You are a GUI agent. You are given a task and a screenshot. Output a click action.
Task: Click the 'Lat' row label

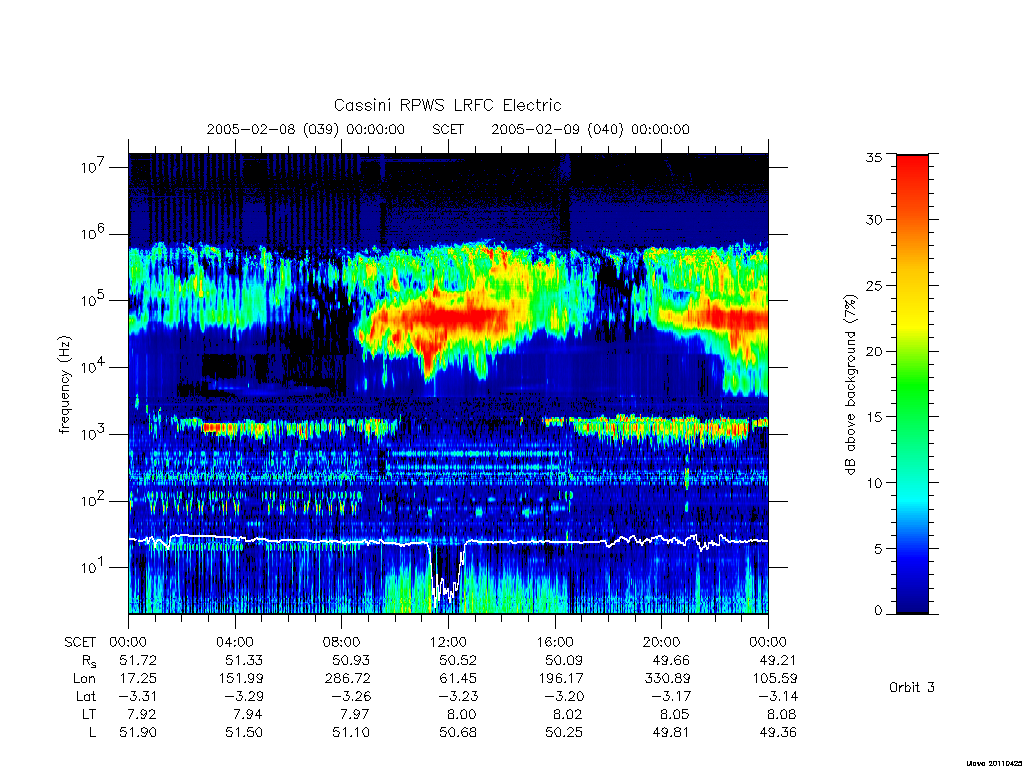(x=86, y=696)
